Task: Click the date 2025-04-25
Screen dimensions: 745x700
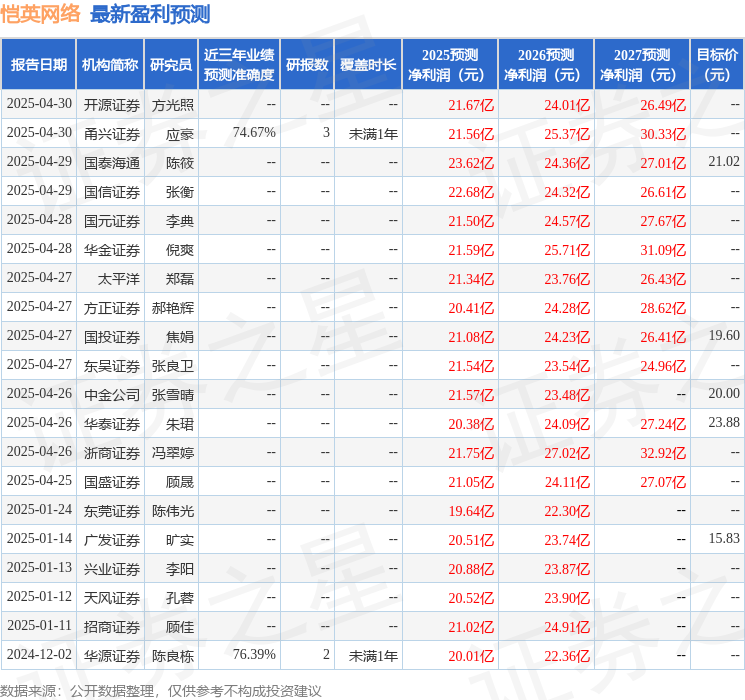Action: [39, 480]
